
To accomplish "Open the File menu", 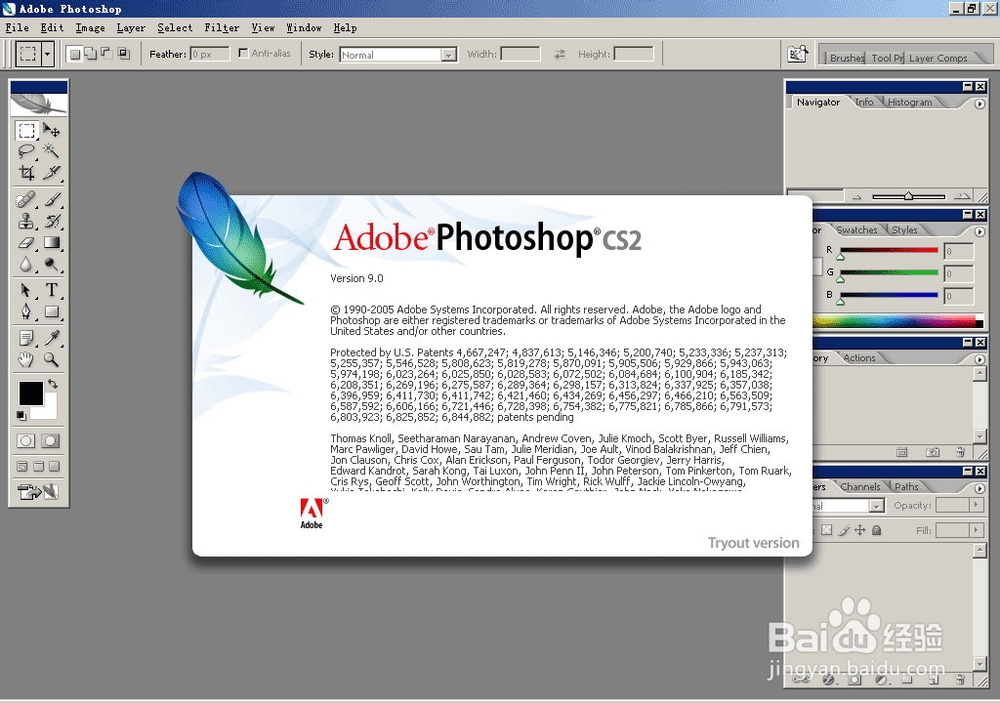I will click(x=17, y=27).
